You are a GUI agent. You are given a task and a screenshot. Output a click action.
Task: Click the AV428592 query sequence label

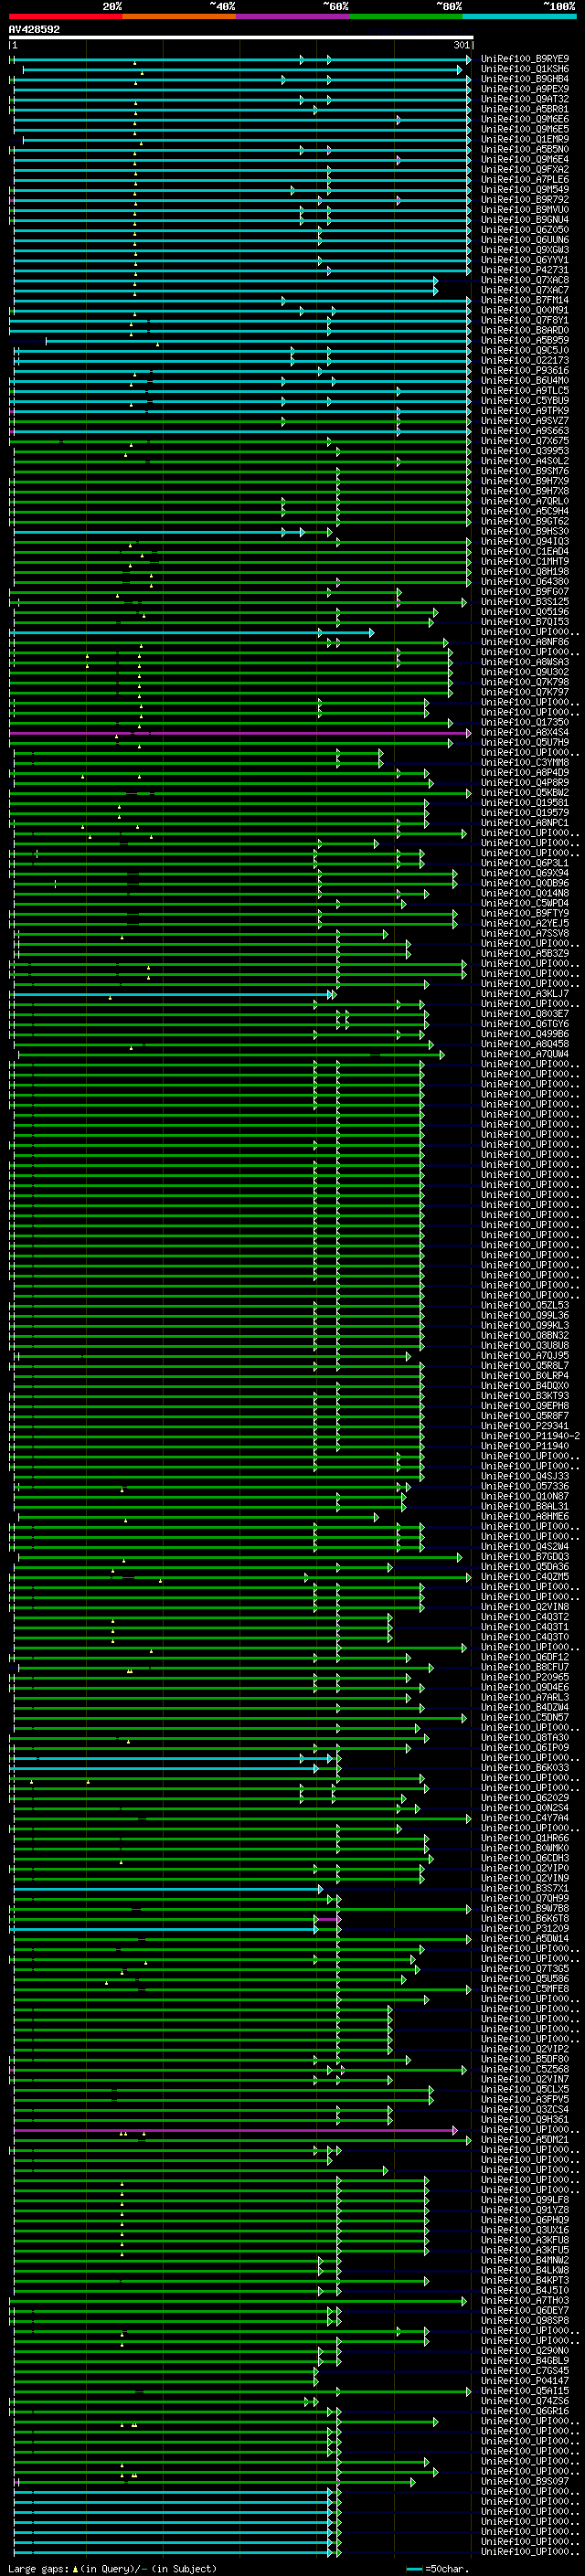tap(34, 30)
